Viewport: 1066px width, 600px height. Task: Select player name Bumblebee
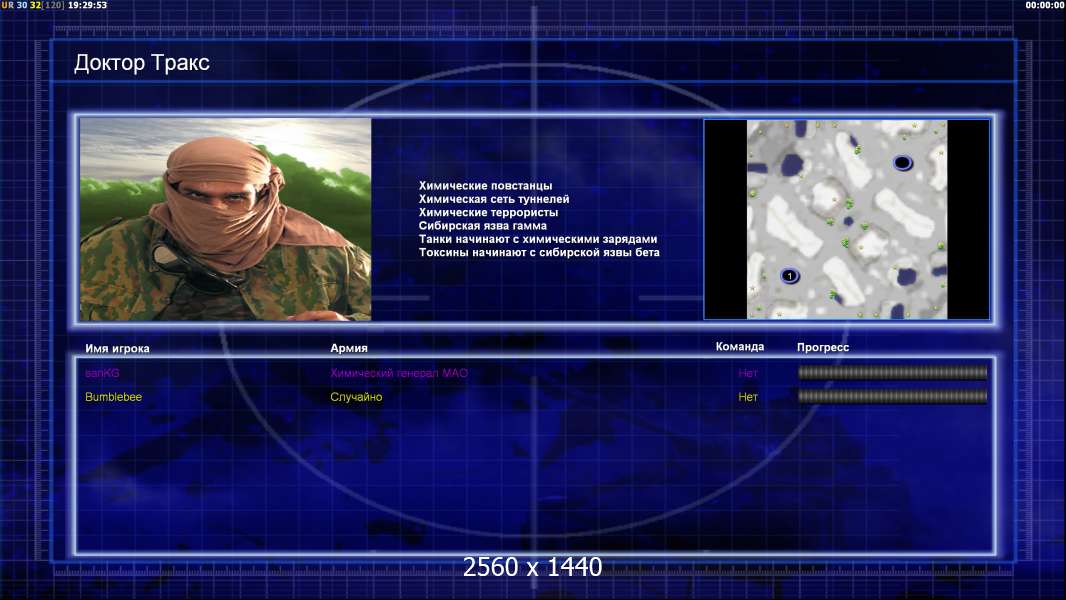coord(114,397)
